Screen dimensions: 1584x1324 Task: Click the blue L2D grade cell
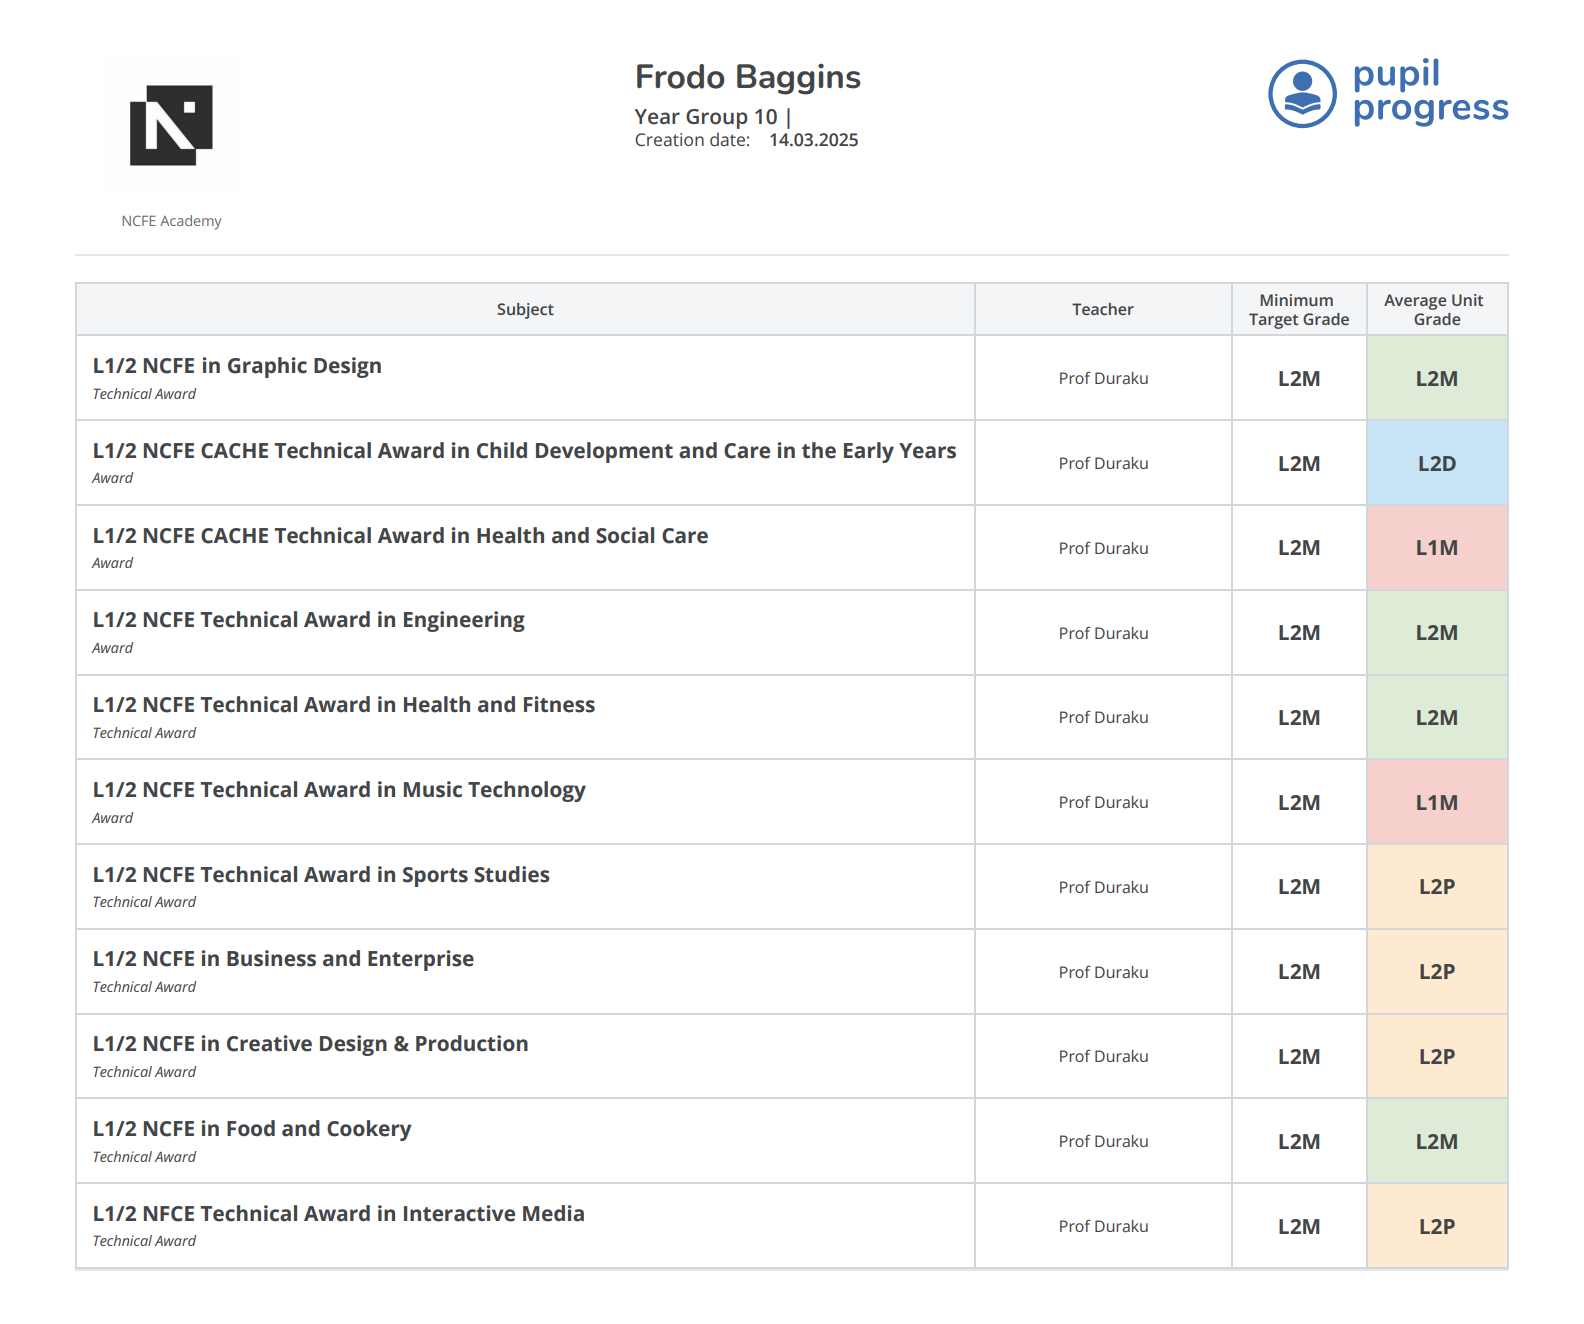tap(1436, 464)
